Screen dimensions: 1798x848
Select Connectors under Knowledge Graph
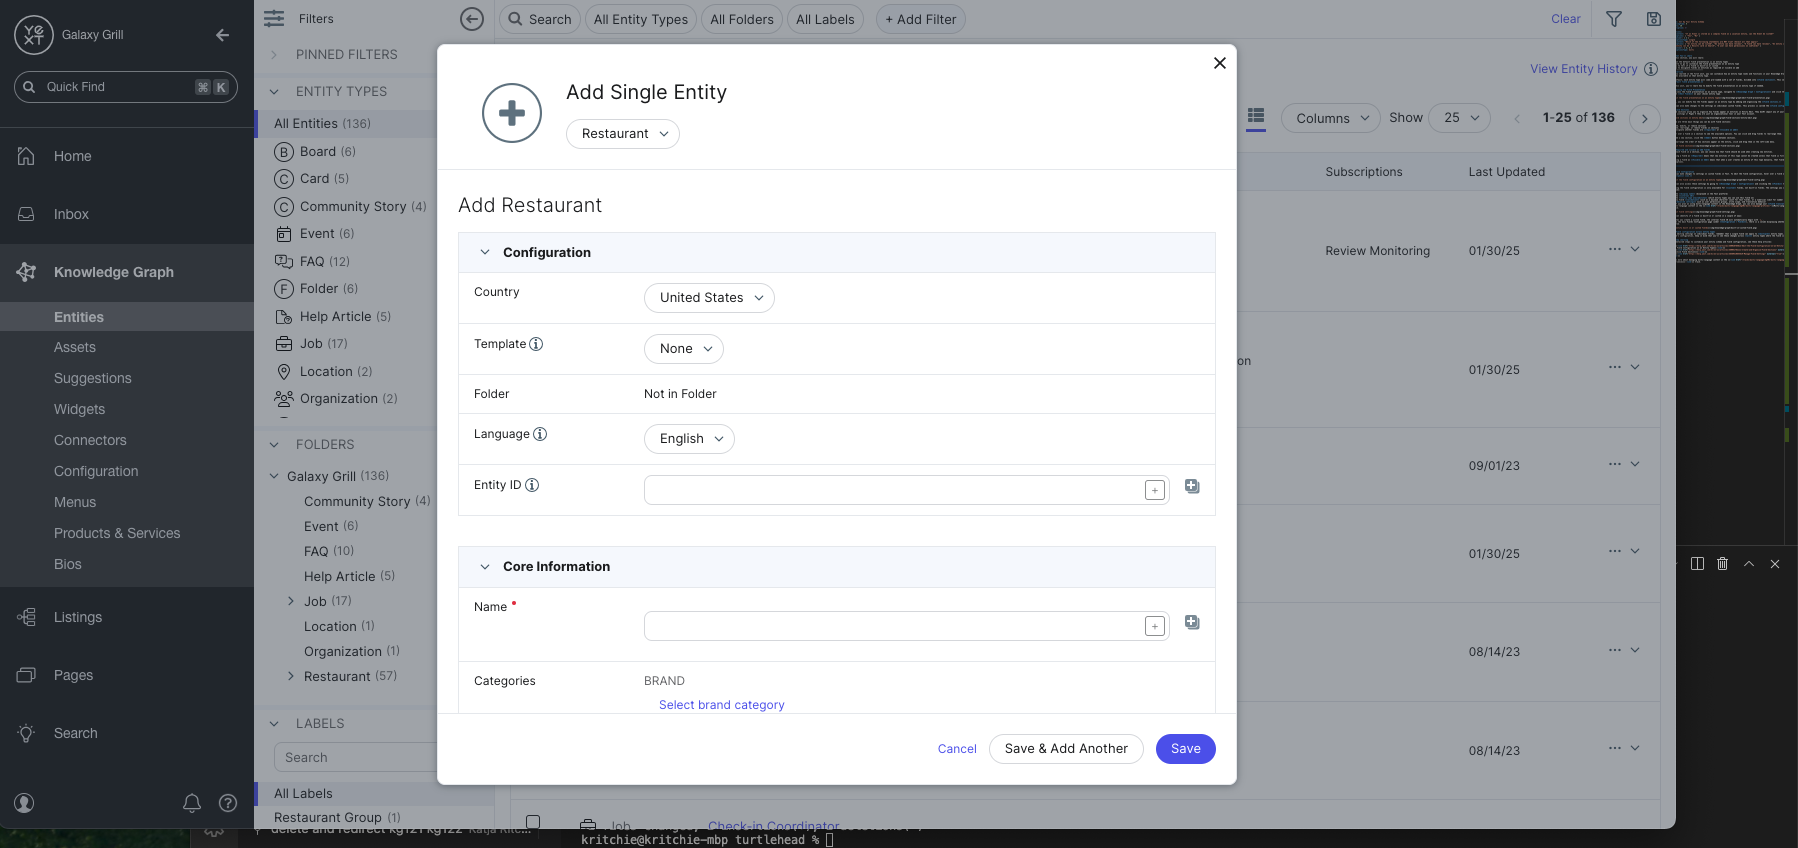pyautogui.click(x=90, y=441)
